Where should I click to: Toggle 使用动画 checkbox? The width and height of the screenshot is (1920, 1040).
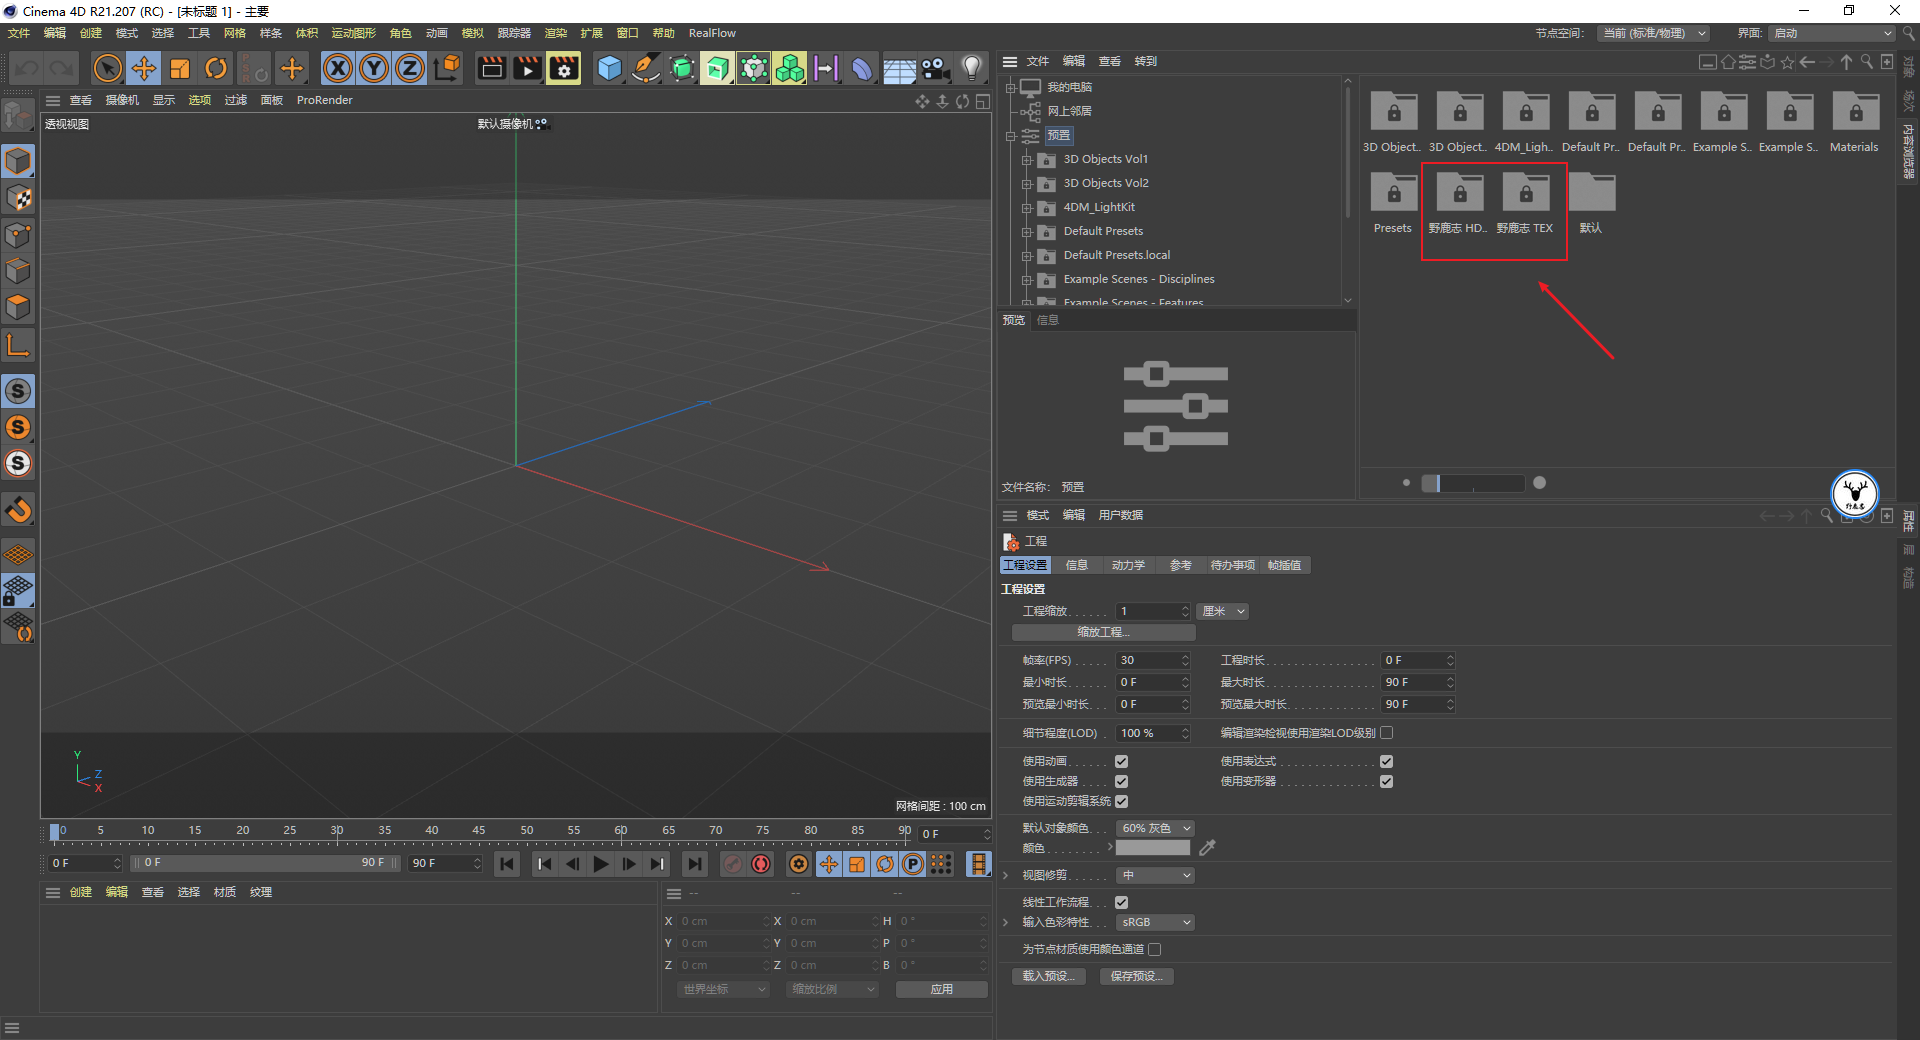(x=1122, y=762)
